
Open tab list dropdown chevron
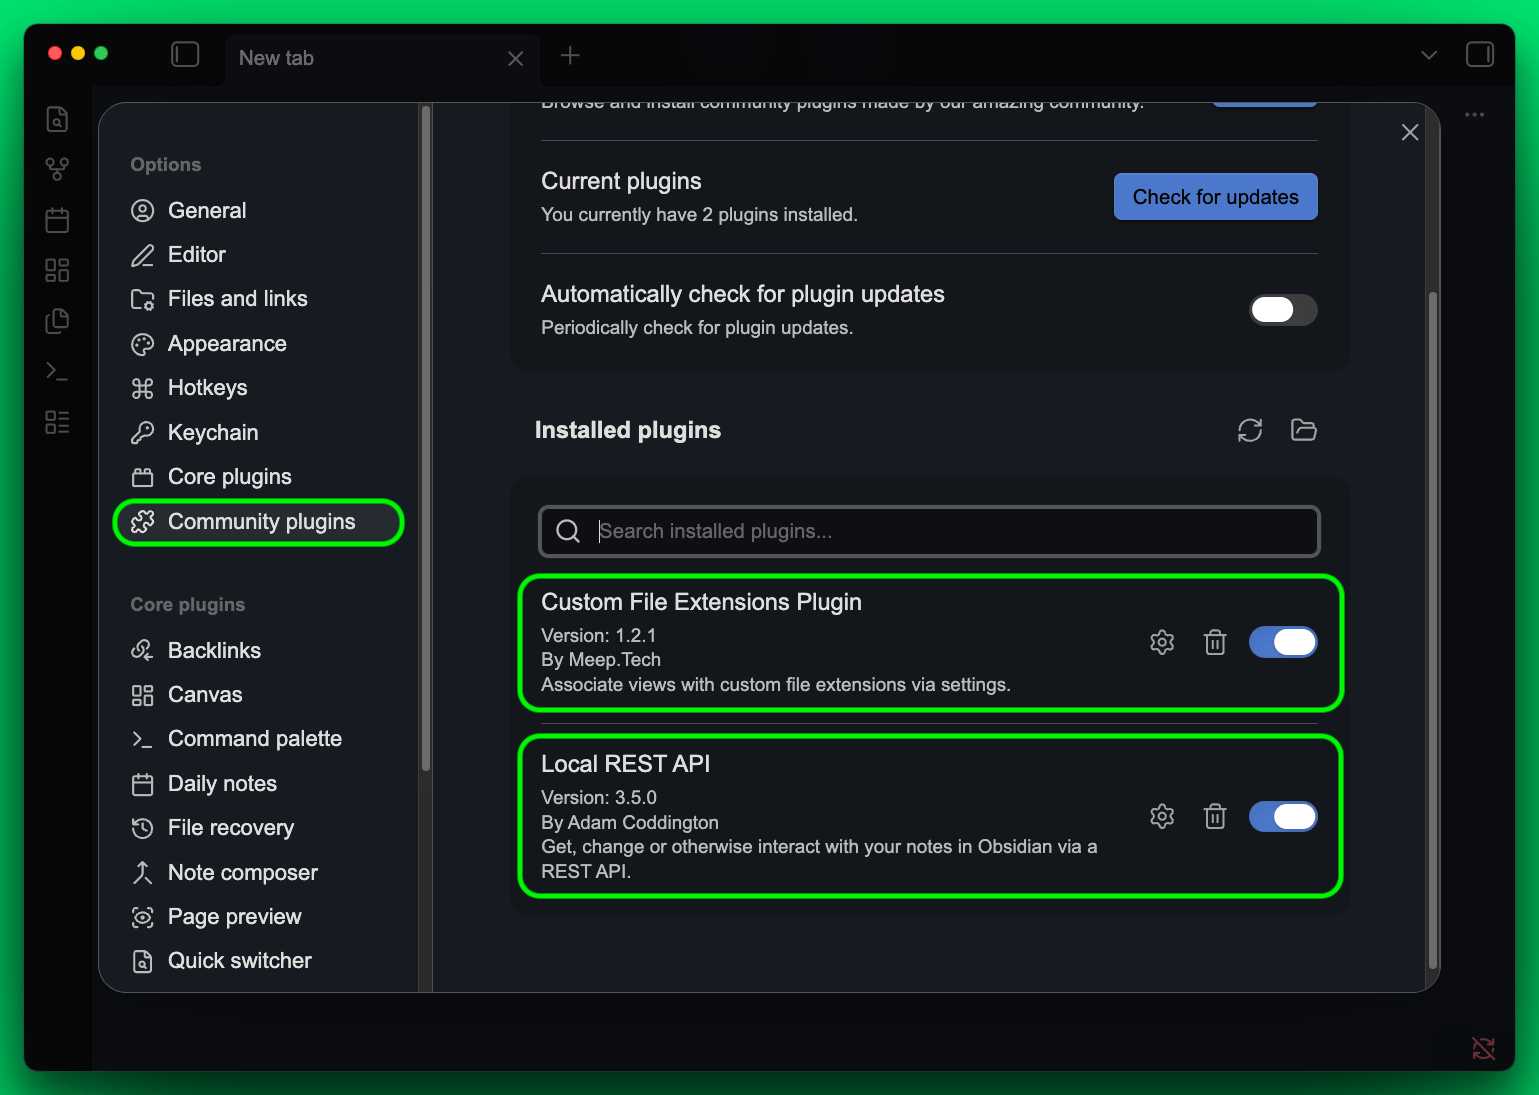(x=1429, y=55)
